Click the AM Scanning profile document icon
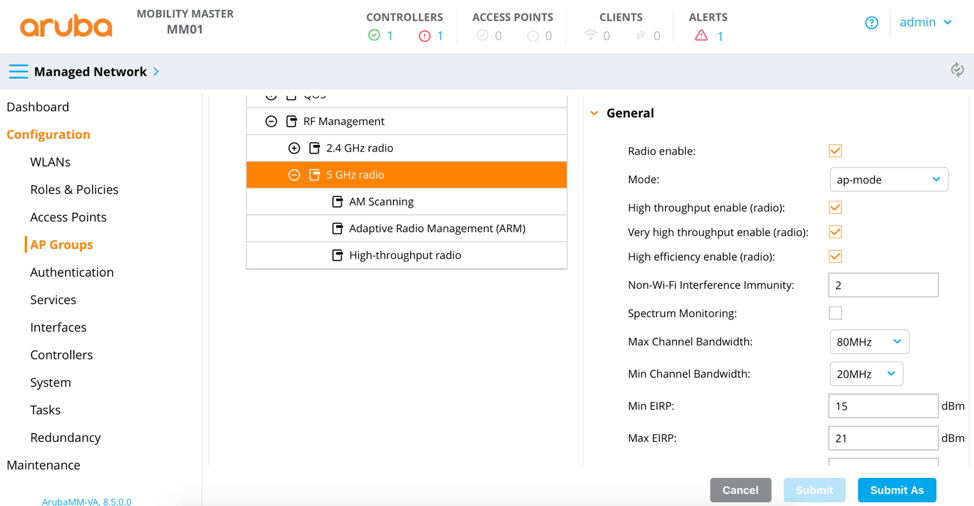This screenshot has height=506, width=974. coord(337,202)
